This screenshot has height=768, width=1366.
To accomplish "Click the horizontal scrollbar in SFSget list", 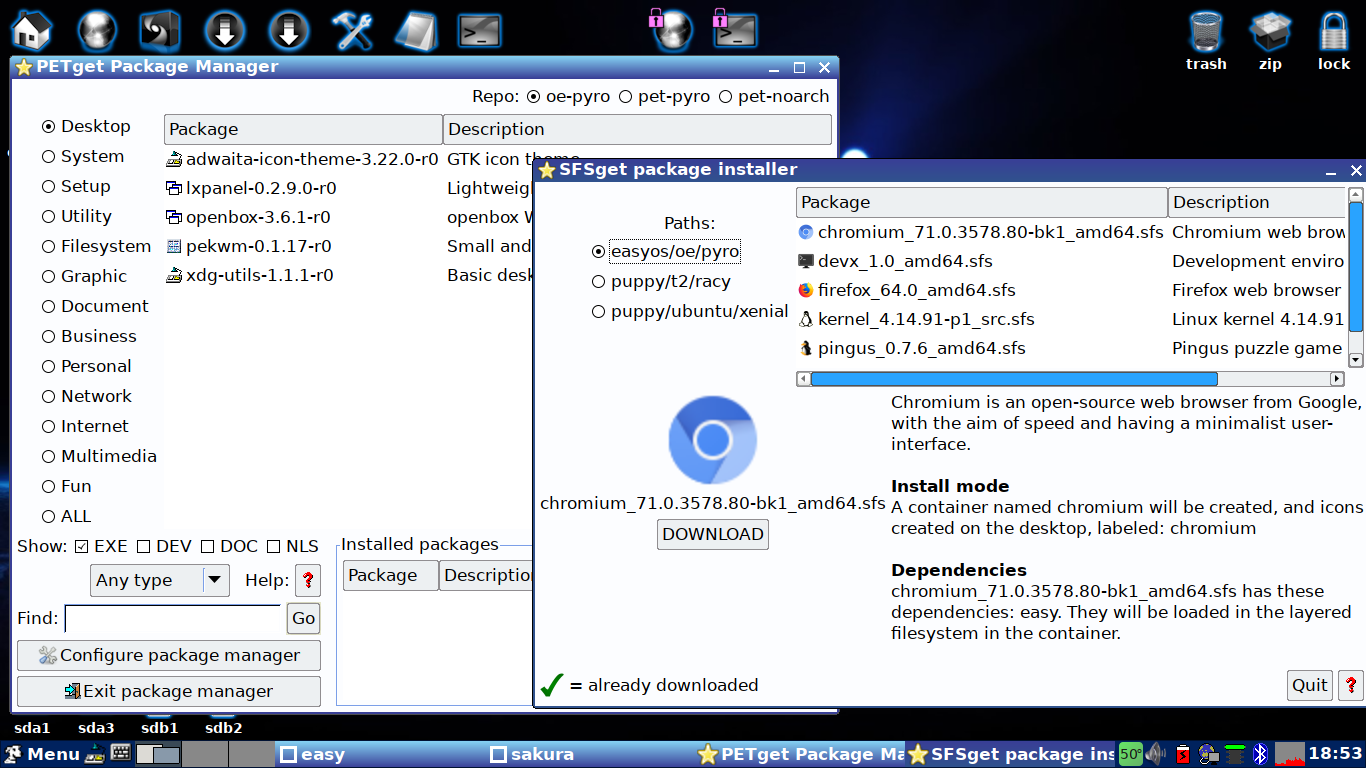I will tap(1014, 379).
